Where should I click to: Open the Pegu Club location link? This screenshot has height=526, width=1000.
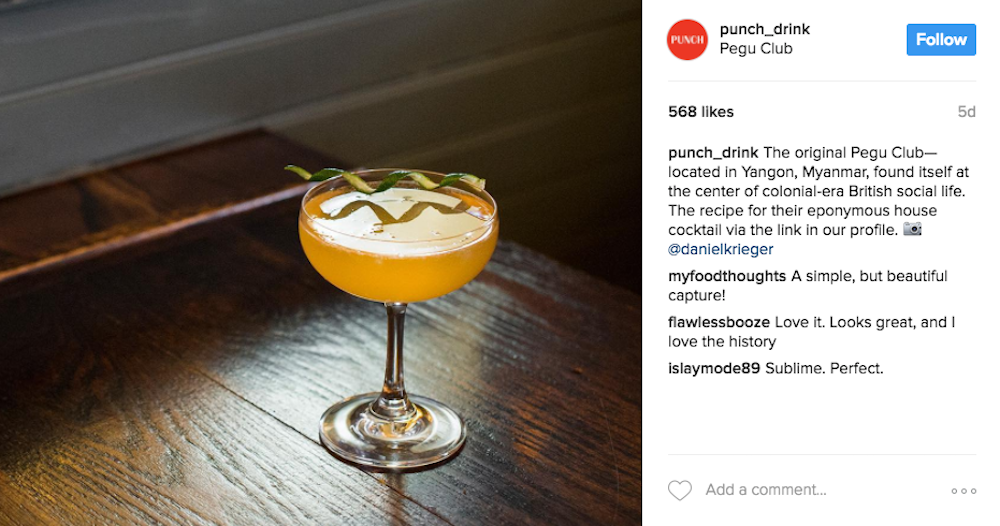(756, 48)
